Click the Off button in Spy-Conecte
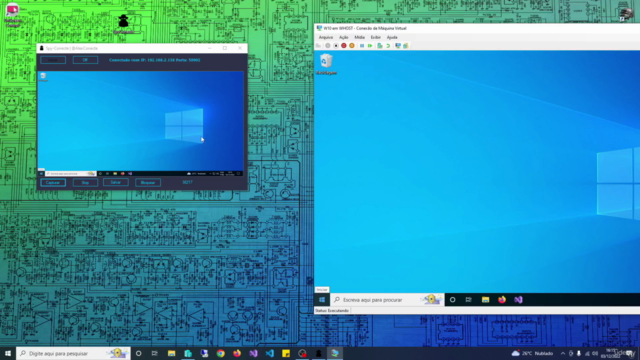The width and height of the screenshot is (640, 360). (85, 60)
